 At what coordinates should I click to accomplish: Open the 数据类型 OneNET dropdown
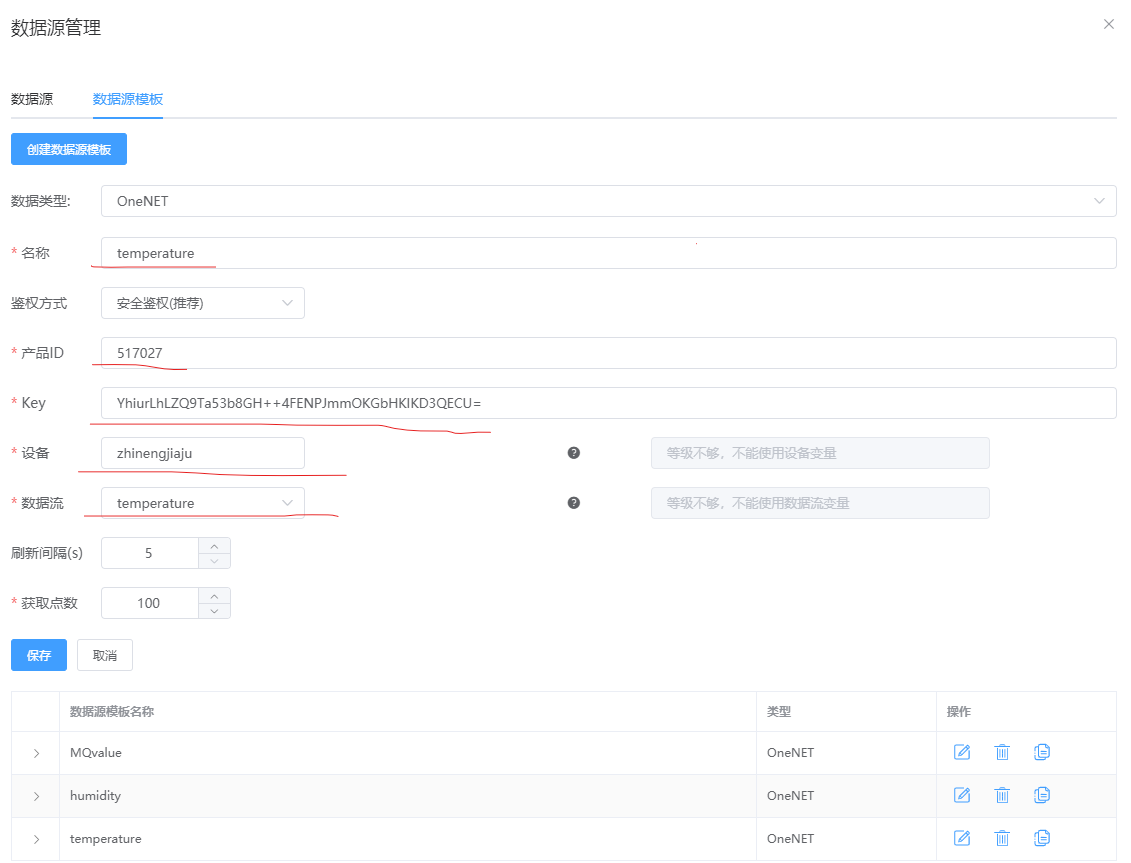coord(608,201)
